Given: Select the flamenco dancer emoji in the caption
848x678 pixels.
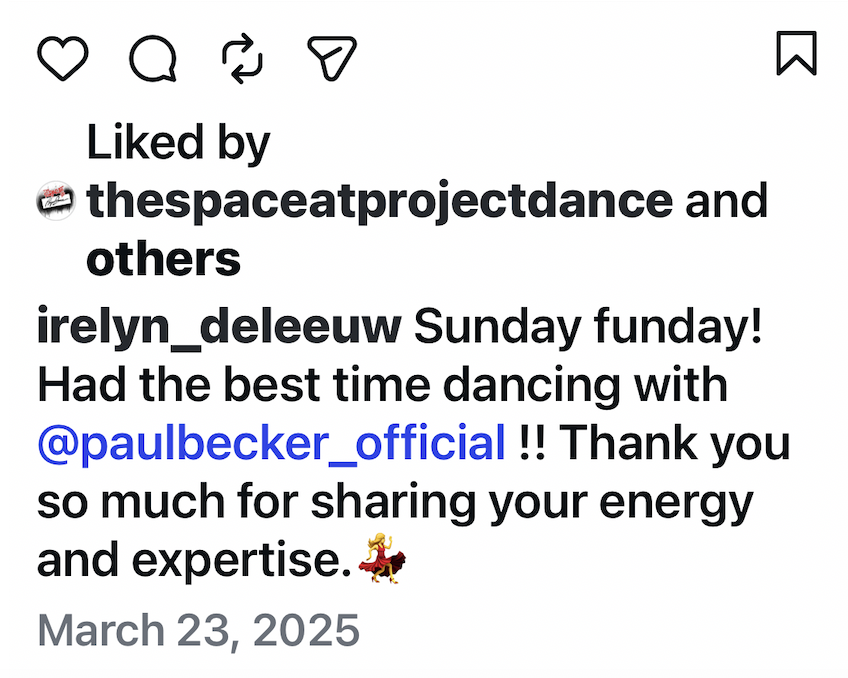Looking at the screenshot, I should (379, 558).
